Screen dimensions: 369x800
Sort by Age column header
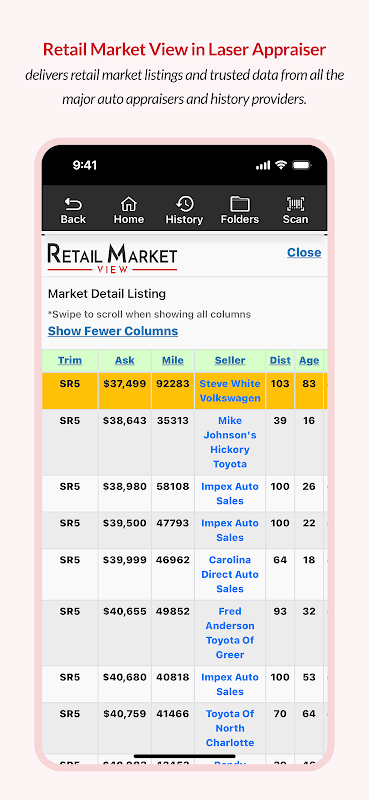click(x=309, y=360)
